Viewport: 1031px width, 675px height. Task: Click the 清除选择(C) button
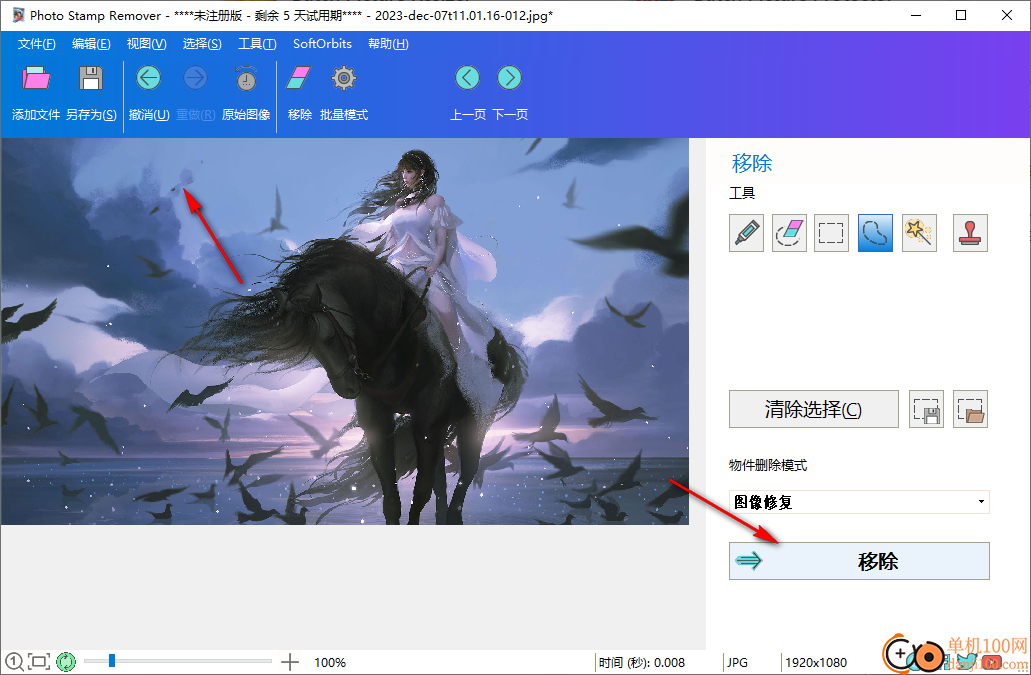click(x=813, y=409)
